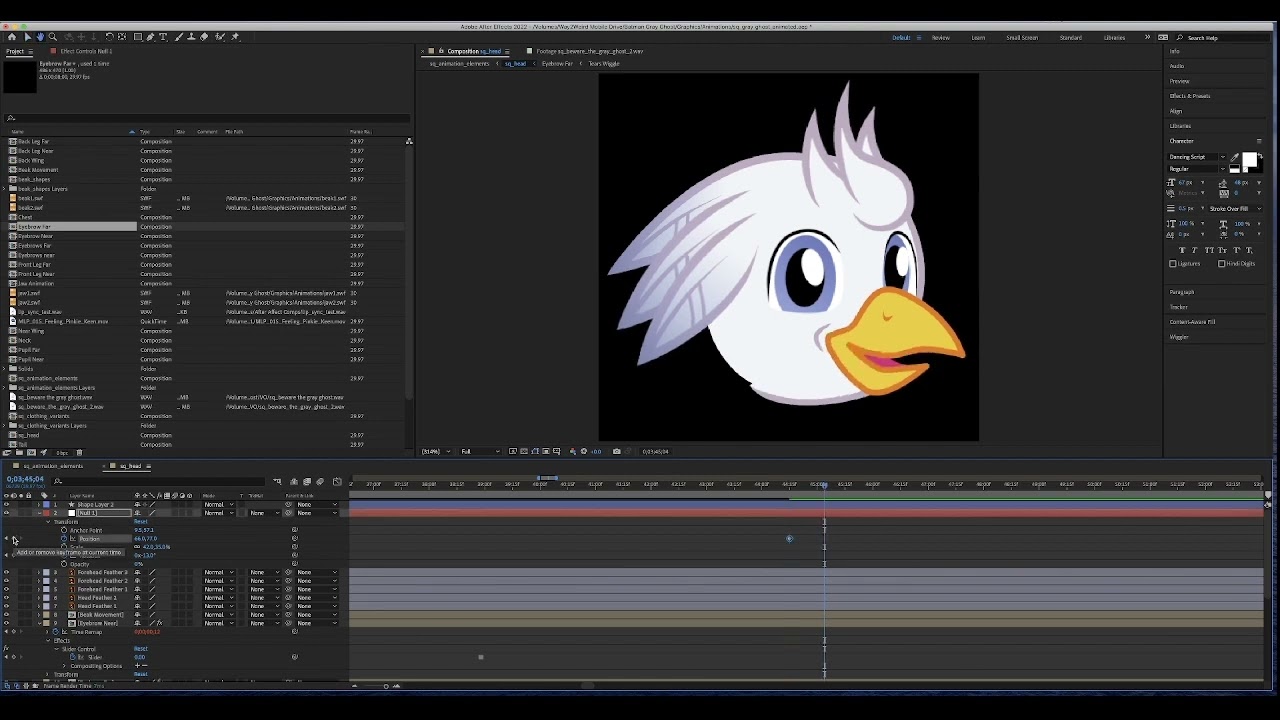Screen dimensions: 1280x720
Task: Hide the Eyebrow Near layer
Action: (6, 623)
